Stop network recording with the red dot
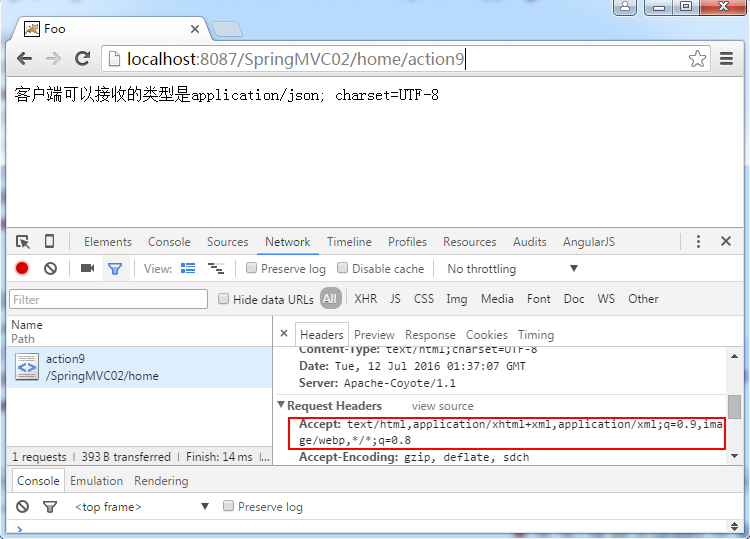Image resolution: width=750 pixels, height=539 pixels. click(22, 268)
